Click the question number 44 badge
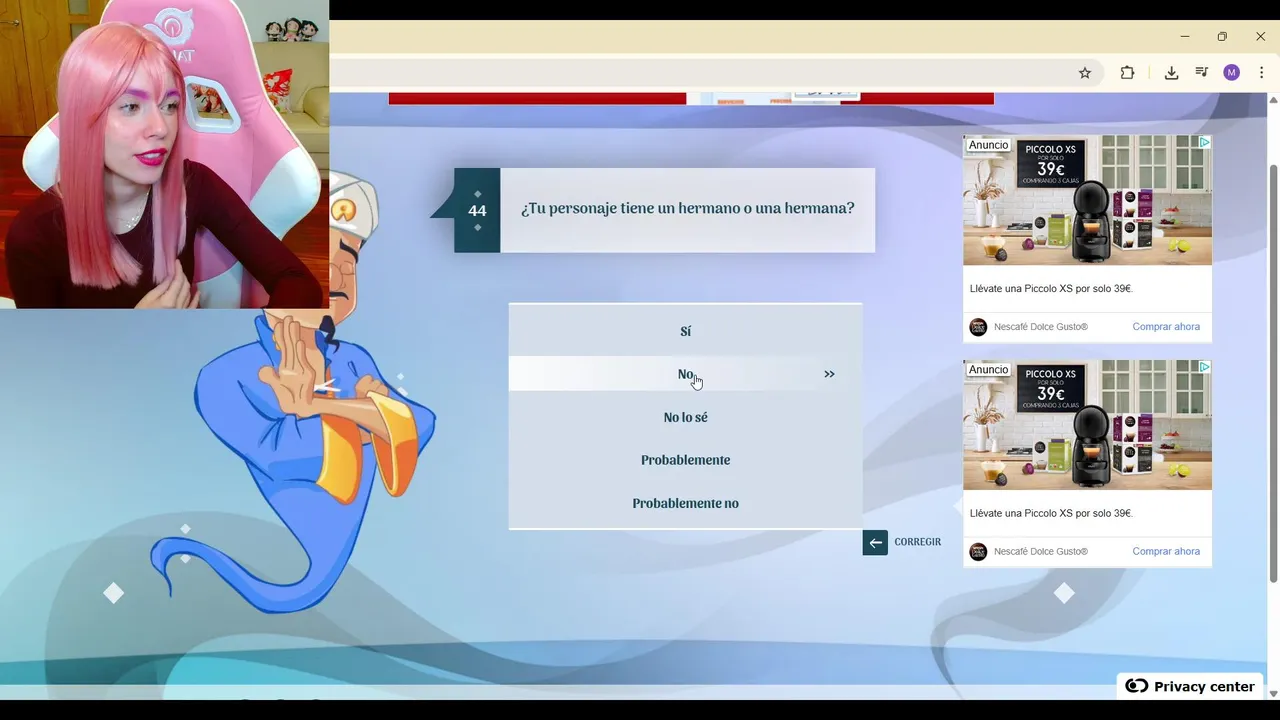1280x720 pixels. click(477, 210)
